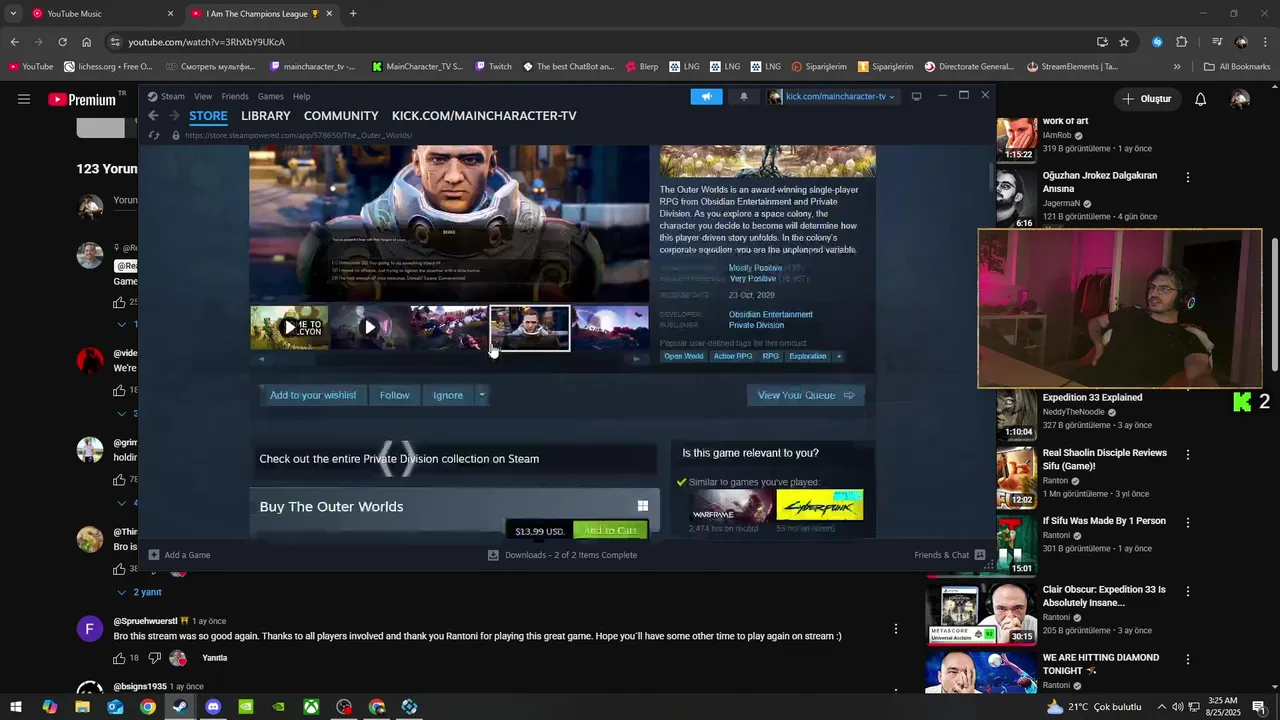
Task: Select the highlighted character screenshot thumbnail
Action: (530, 328)
